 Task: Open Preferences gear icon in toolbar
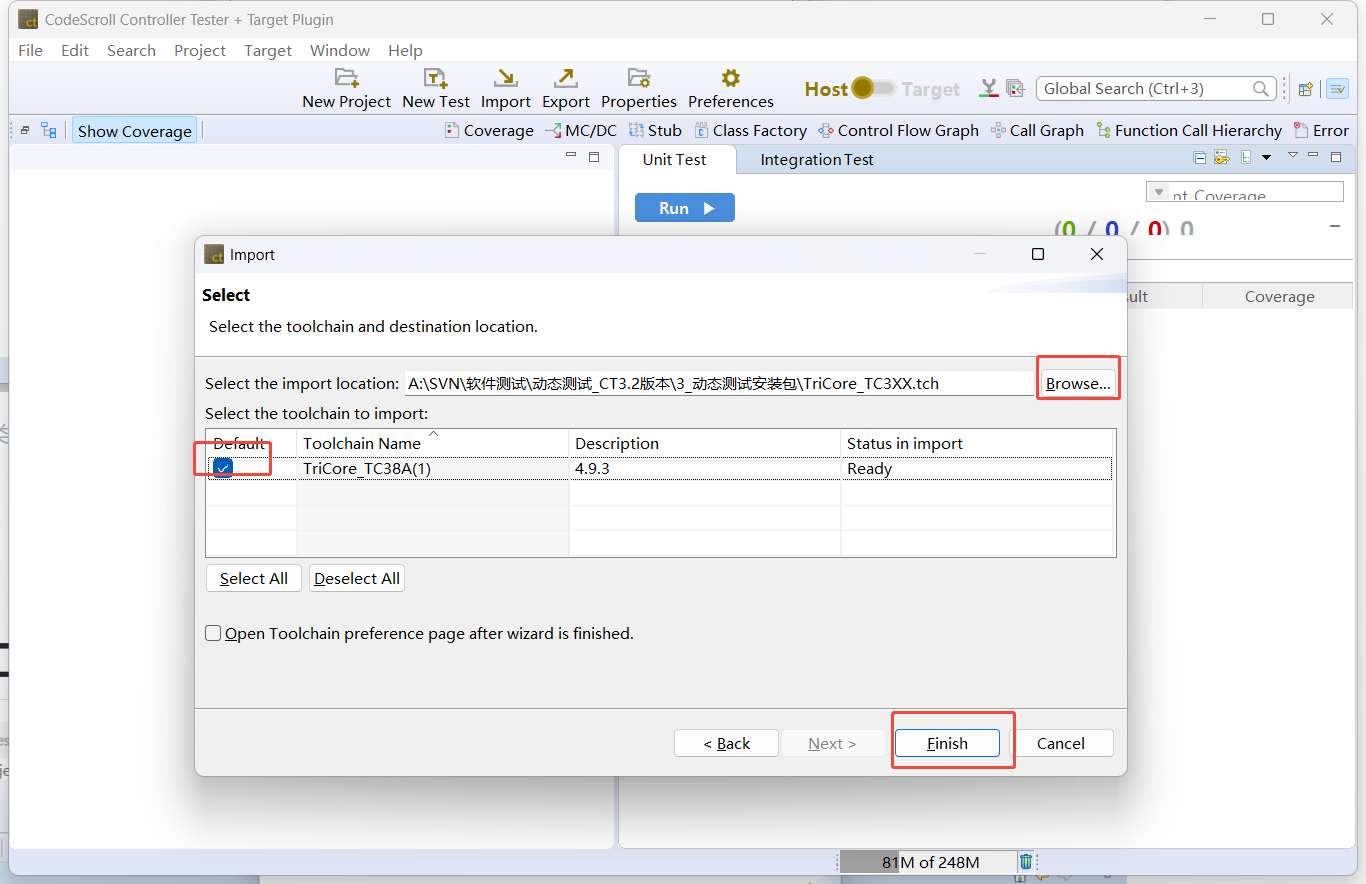pos(730,79)
